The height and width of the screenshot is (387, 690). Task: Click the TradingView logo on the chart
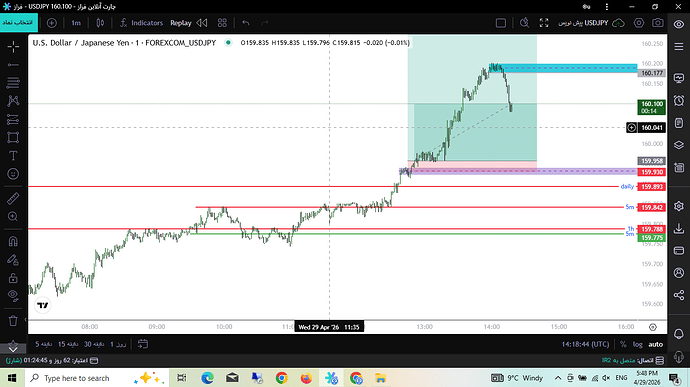coord(43,305)
